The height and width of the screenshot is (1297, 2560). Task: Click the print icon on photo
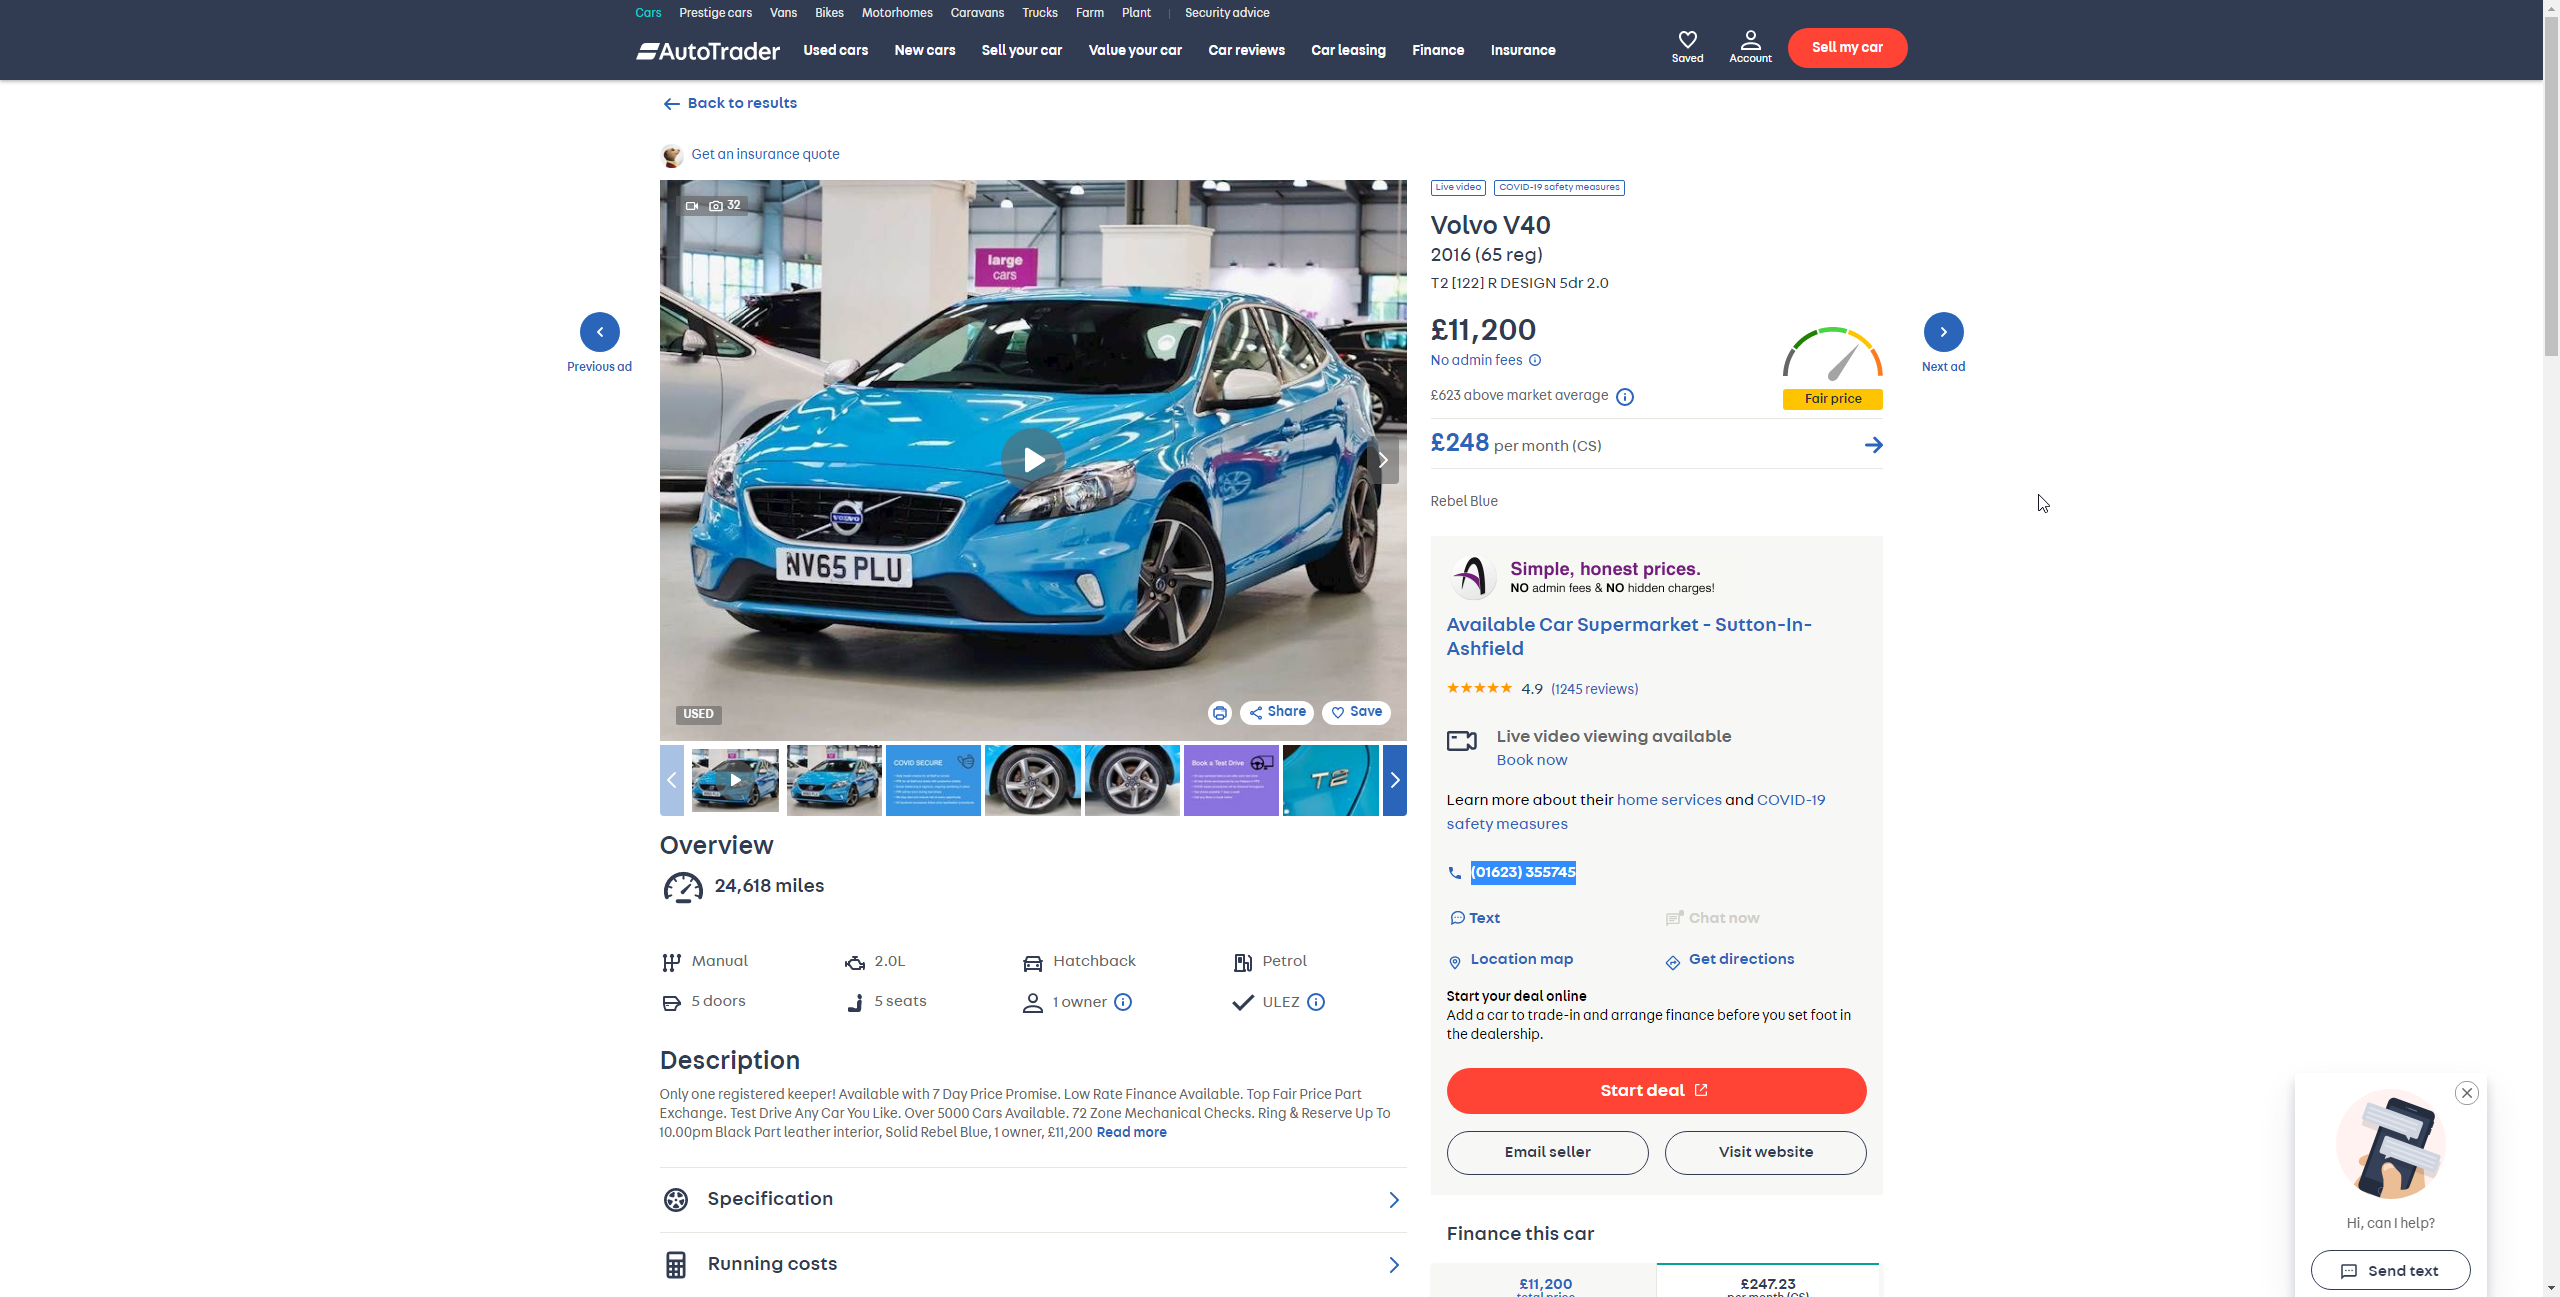pyautogui.click(x=1219, y=713)
